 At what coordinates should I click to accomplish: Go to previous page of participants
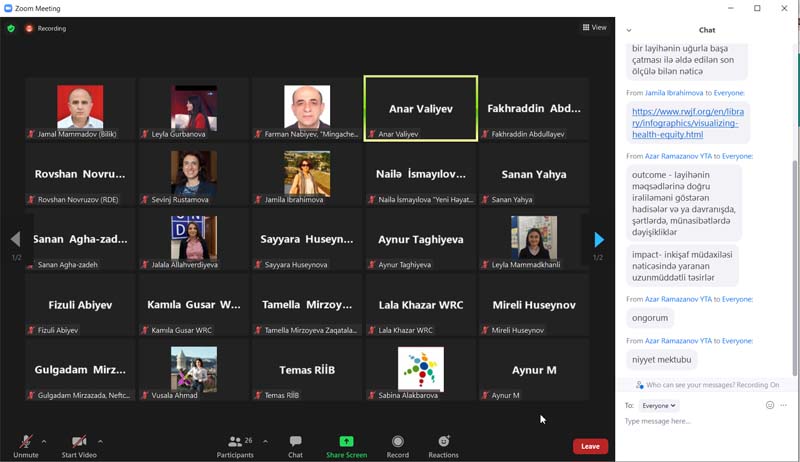click(x=15, y=240)
